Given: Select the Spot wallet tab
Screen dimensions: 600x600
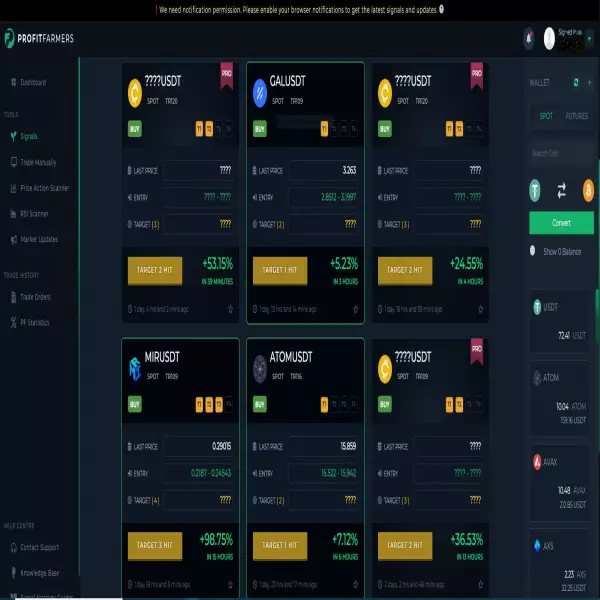Looking at the screenshot, I should click(546, 116).
